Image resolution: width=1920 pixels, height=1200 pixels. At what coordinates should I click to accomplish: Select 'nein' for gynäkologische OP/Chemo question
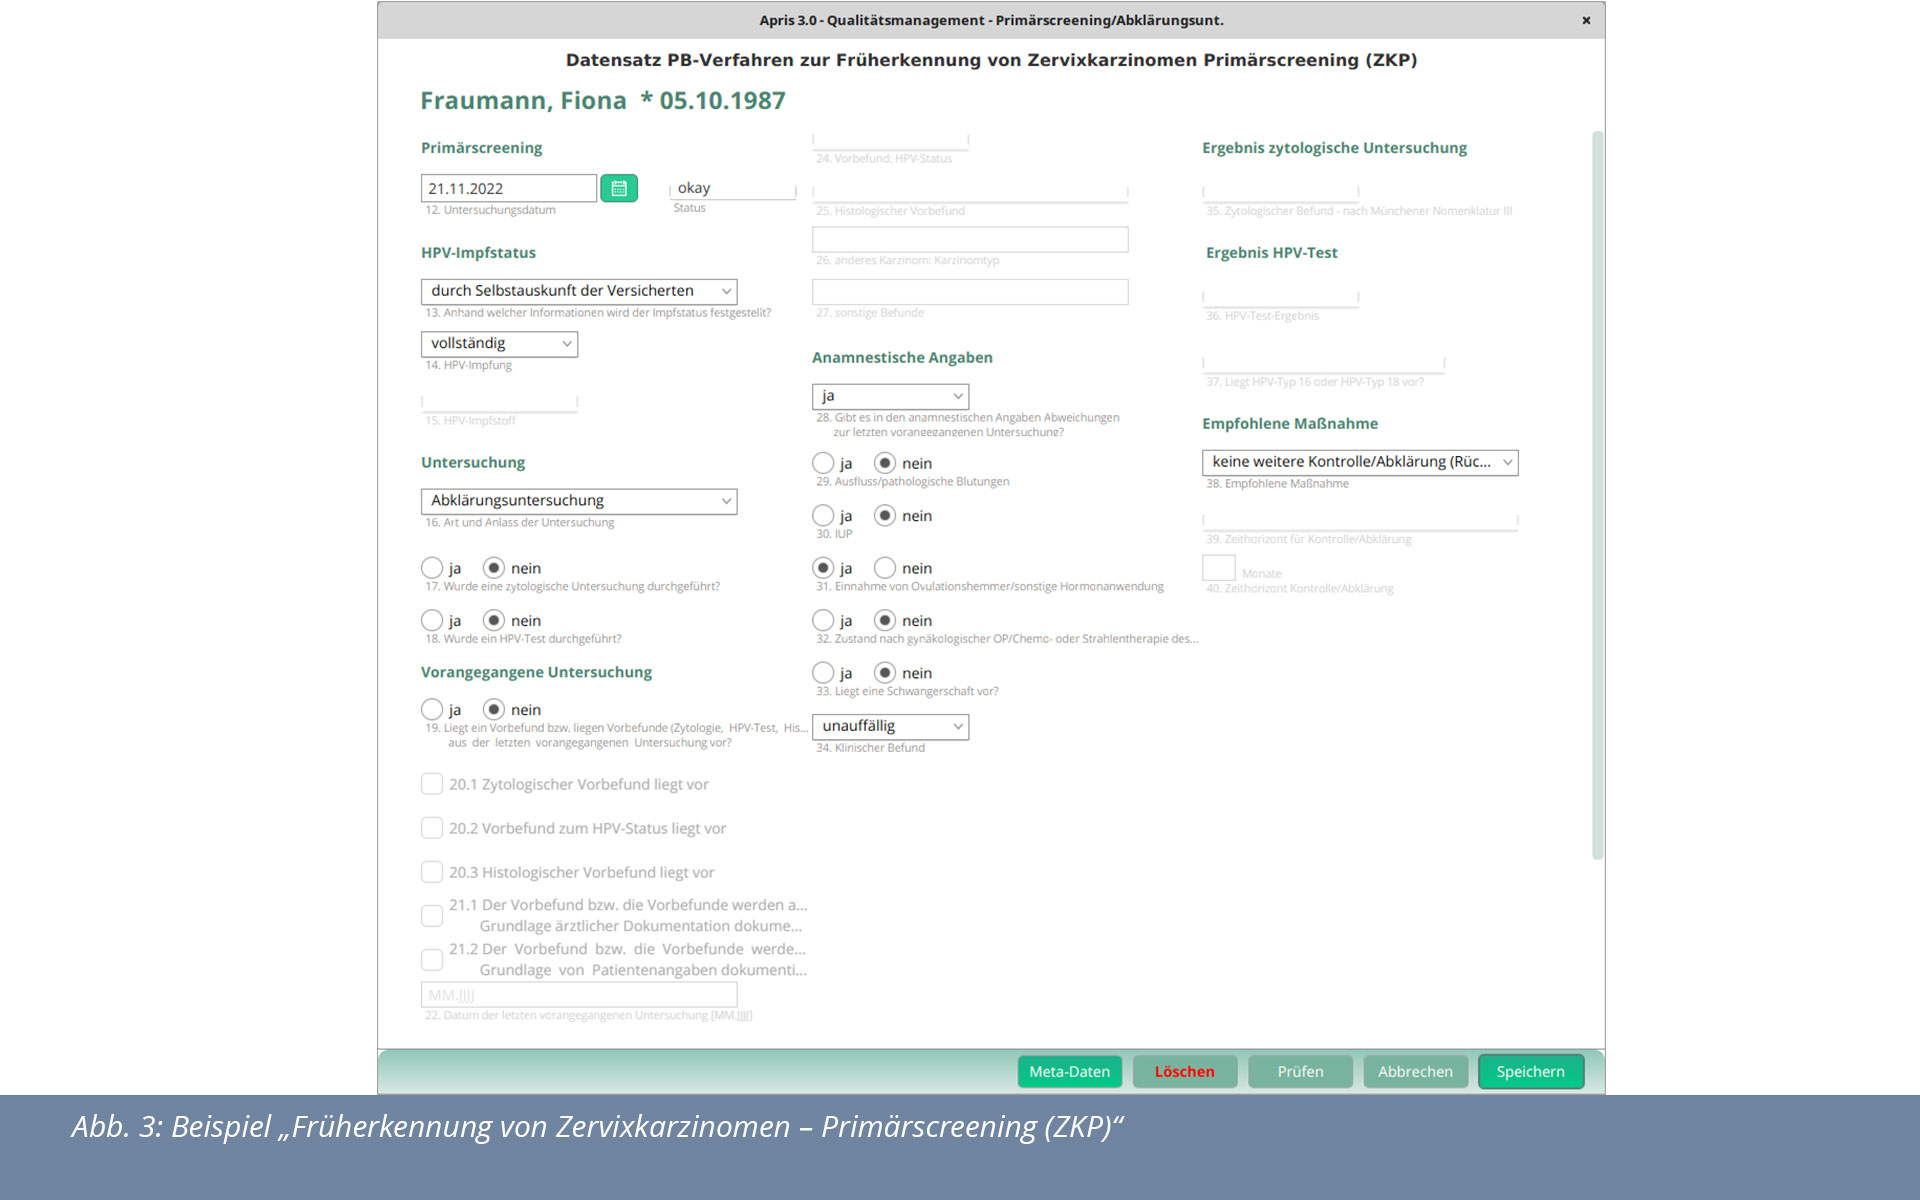coord(885,620)
